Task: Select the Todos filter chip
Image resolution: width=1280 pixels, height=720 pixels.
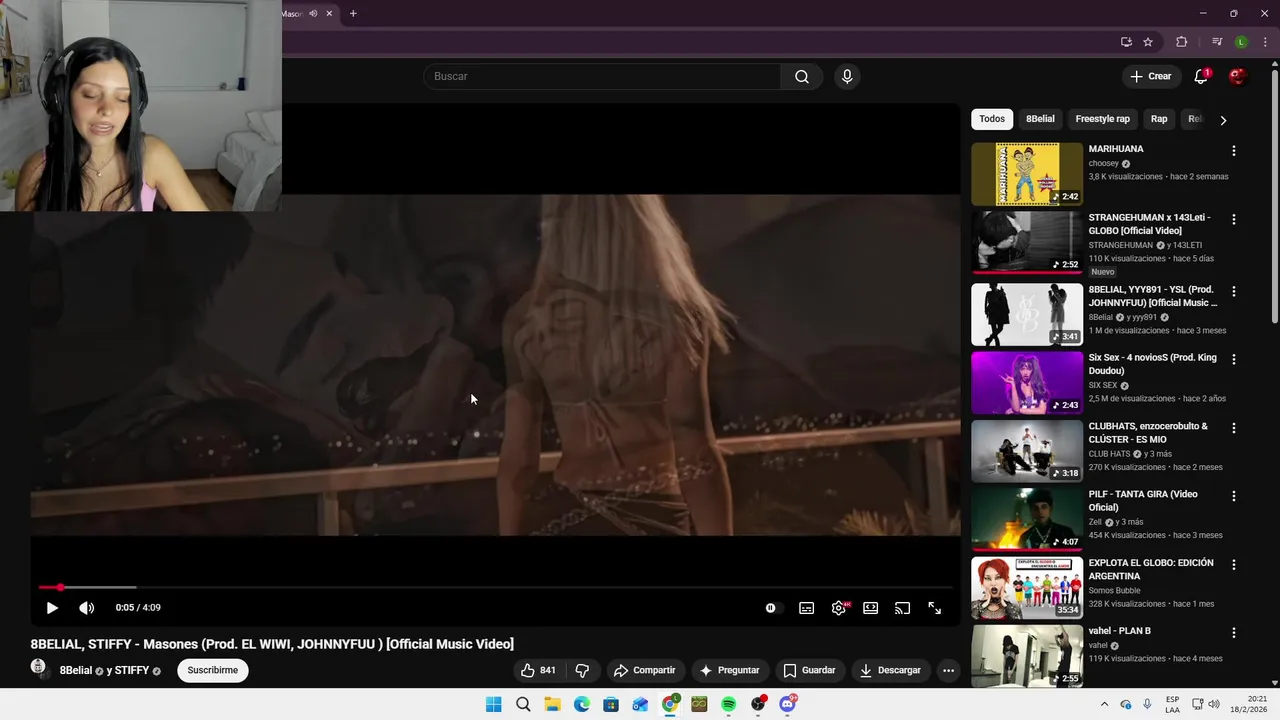Action: point(992,119)
